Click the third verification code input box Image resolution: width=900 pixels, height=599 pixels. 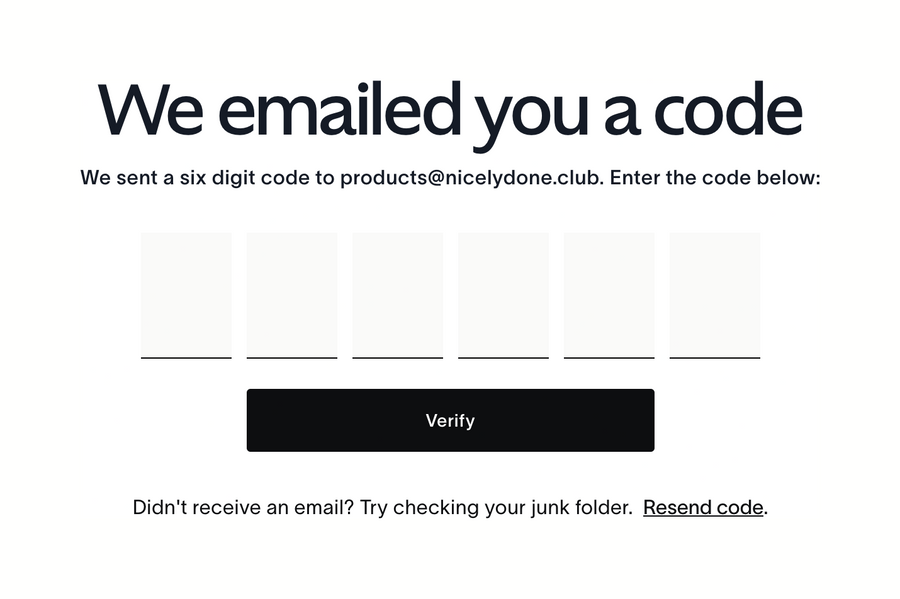397,295
